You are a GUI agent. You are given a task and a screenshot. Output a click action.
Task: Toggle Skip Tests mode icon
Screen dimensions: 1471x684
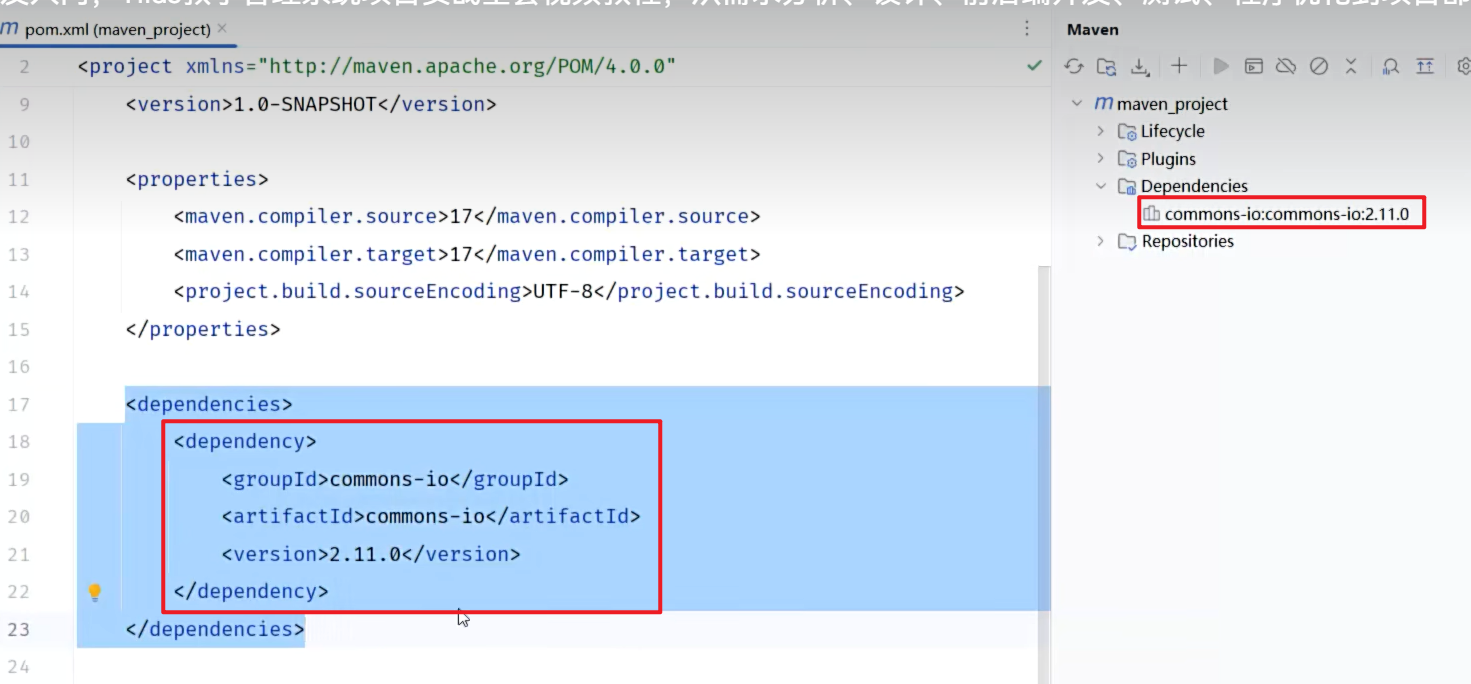(x=1319, y=66)
